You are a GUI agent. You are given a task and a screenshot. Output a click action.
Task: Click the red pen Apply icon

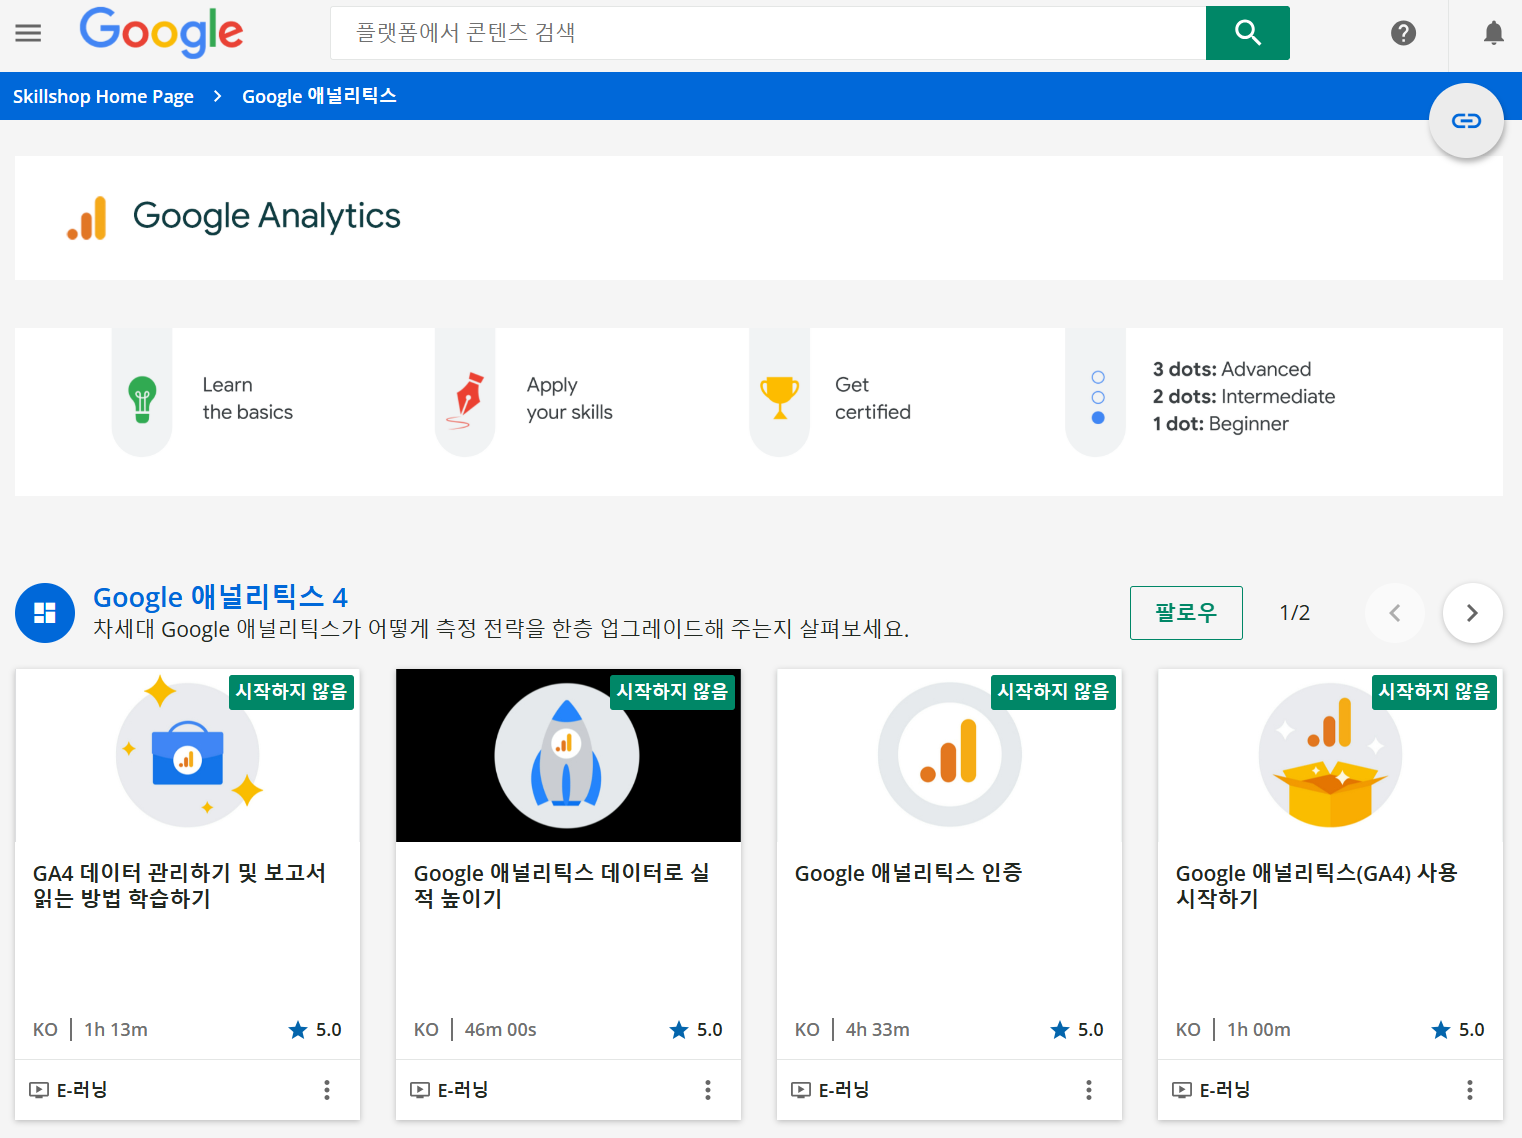[466, 399]
